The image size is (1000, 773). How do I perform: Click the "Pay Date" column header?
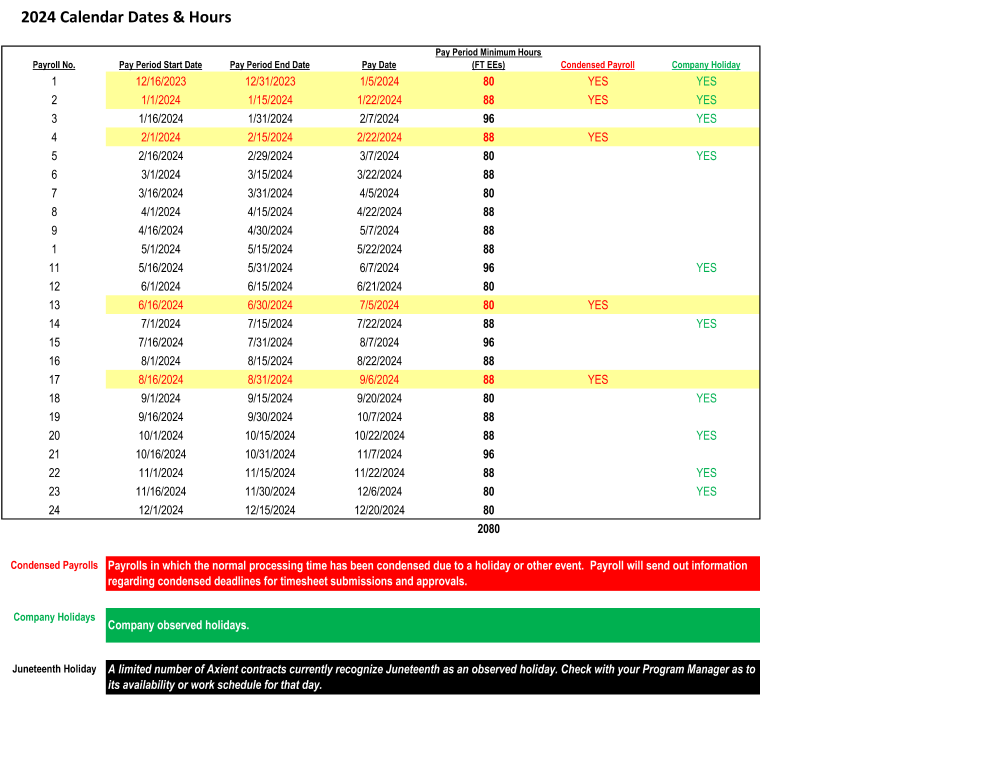click(379, 64)
